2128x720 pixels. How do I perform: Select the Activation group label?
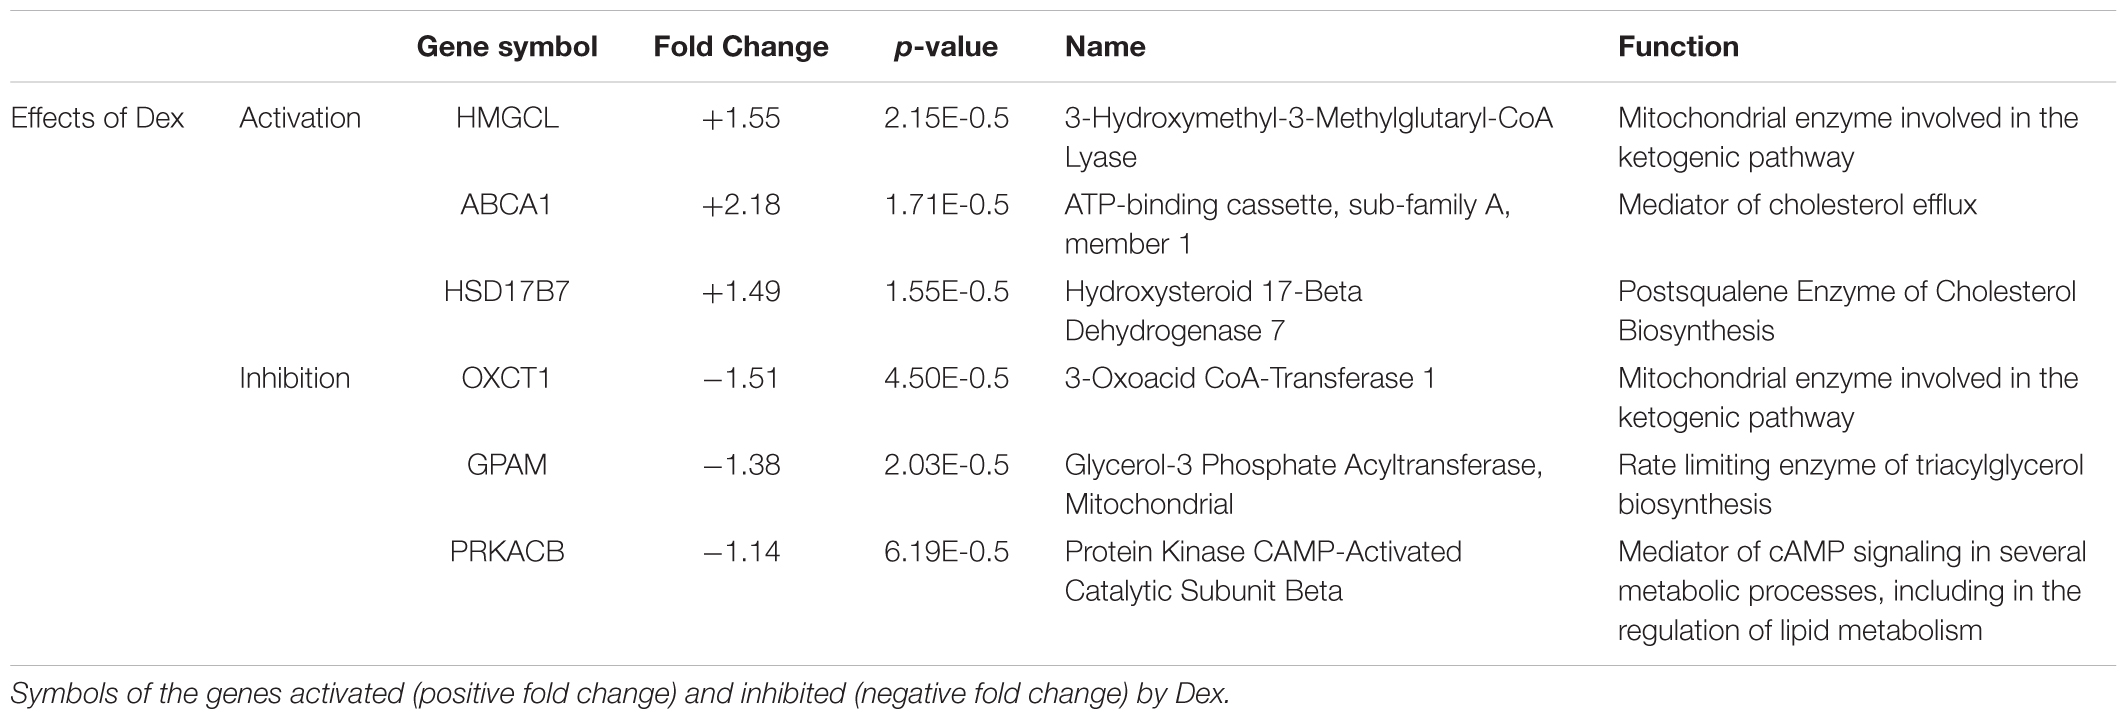click(x=300, y=118)
